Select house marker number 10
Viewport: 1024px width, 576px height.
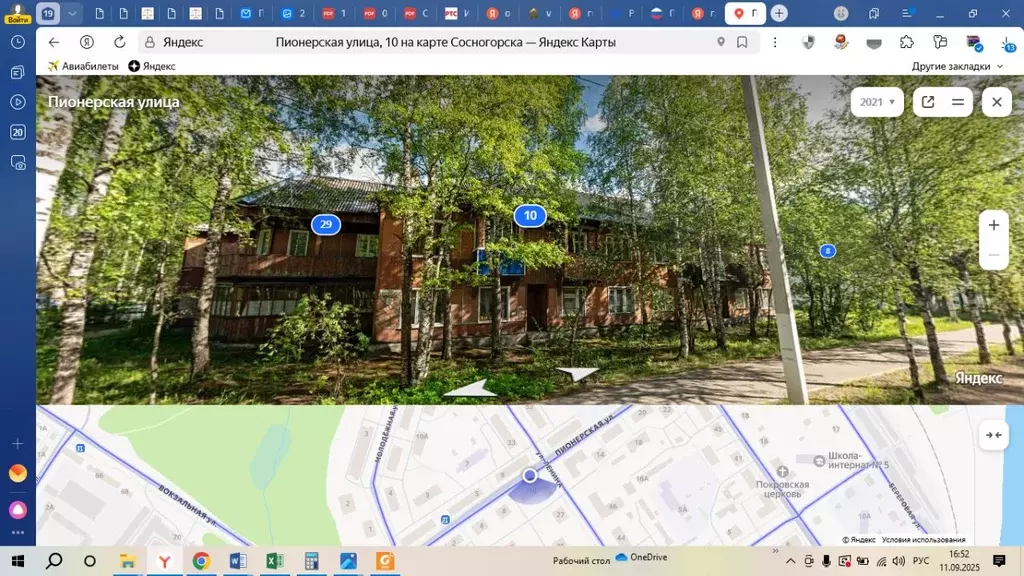pos(530,215)
